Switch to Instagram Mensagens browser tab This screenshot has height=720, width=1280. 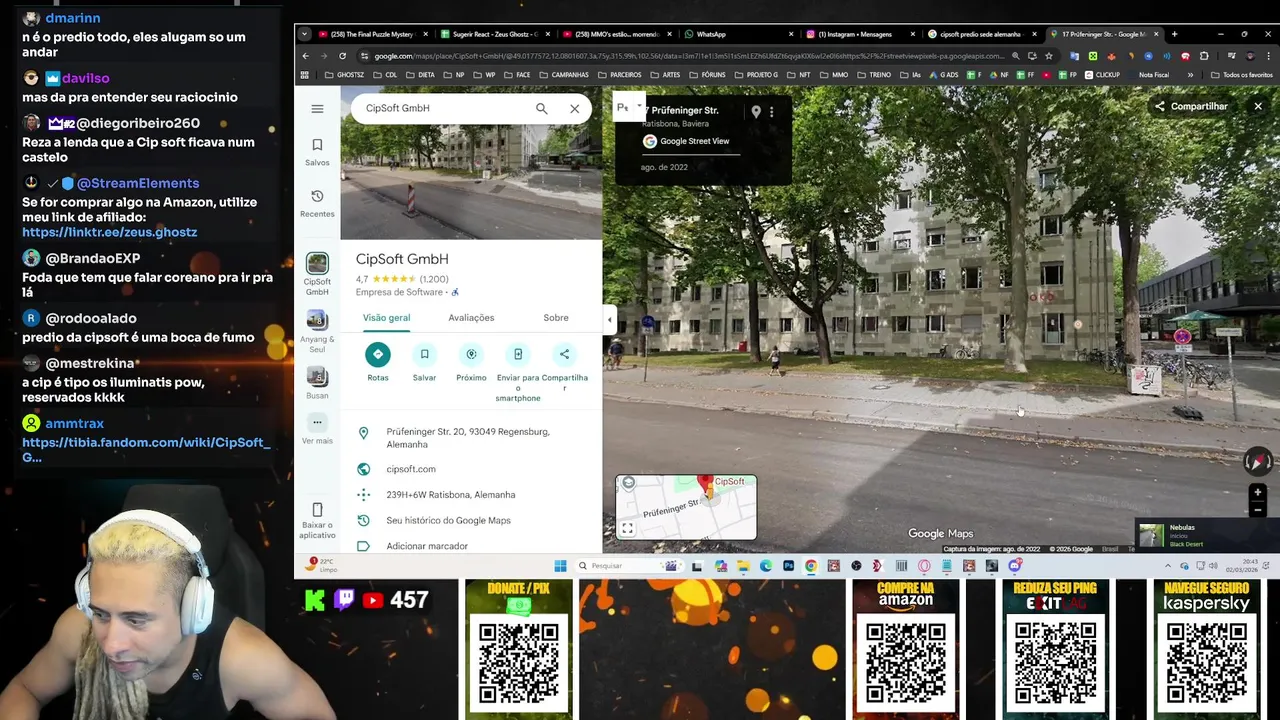pyautogui.click(x=859, y=34)
